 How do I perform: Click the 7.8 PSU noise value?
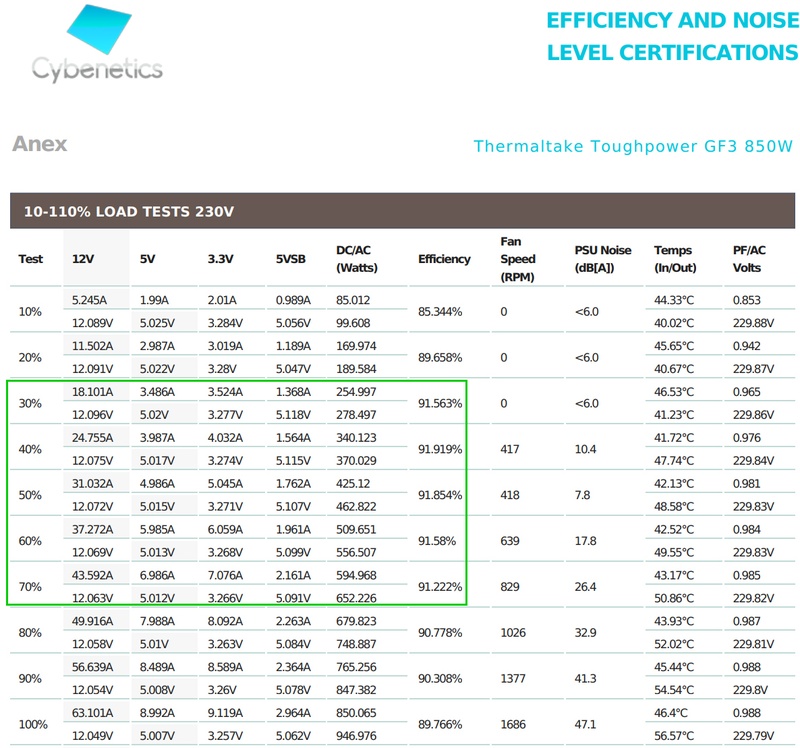[583, 495]
